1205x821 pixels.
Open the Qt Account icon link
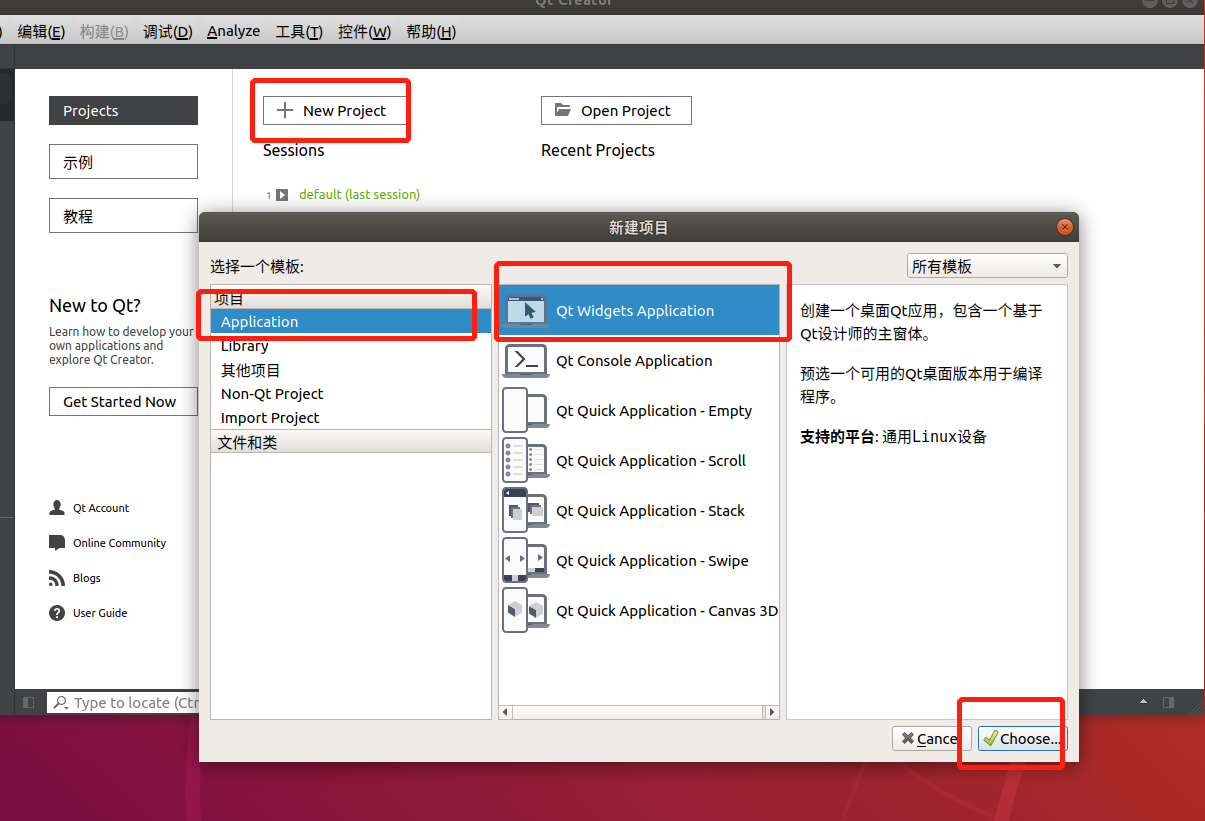click(57, 508)
